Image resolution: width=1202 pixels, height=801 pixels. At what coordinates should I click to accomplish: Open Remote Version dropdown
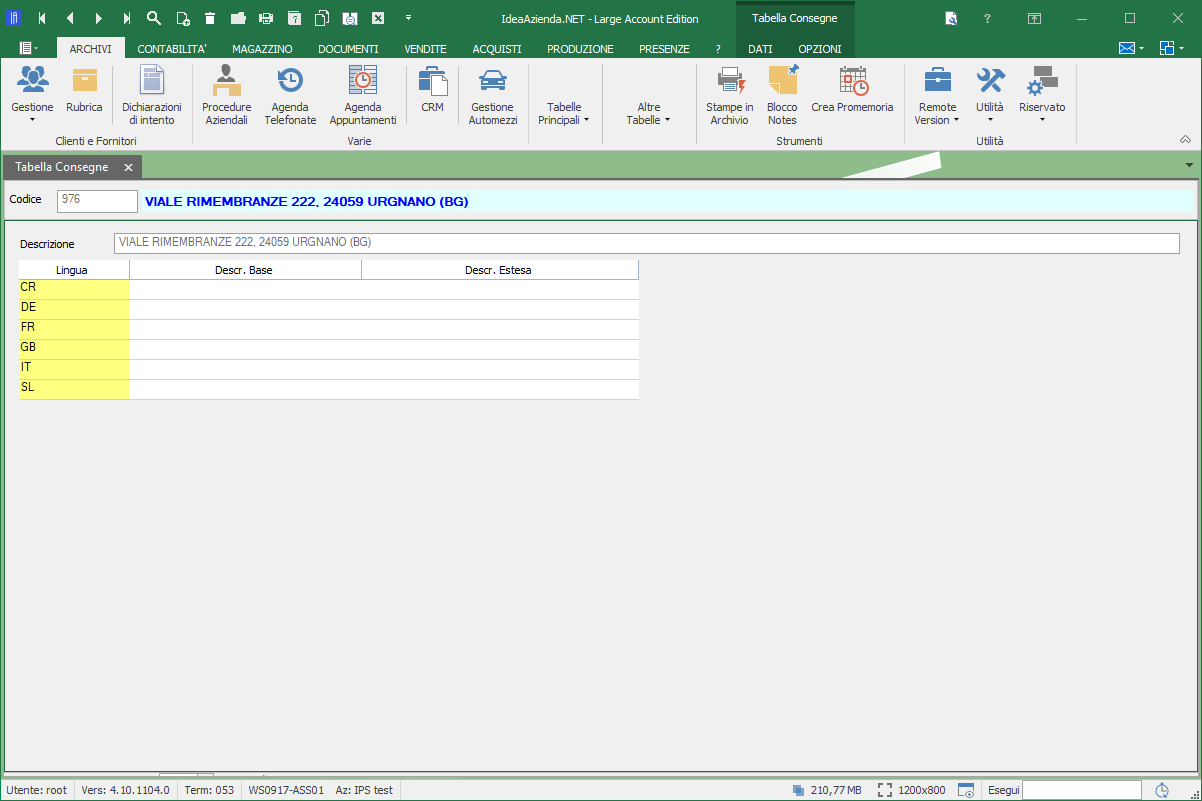[x=937, y=96]
